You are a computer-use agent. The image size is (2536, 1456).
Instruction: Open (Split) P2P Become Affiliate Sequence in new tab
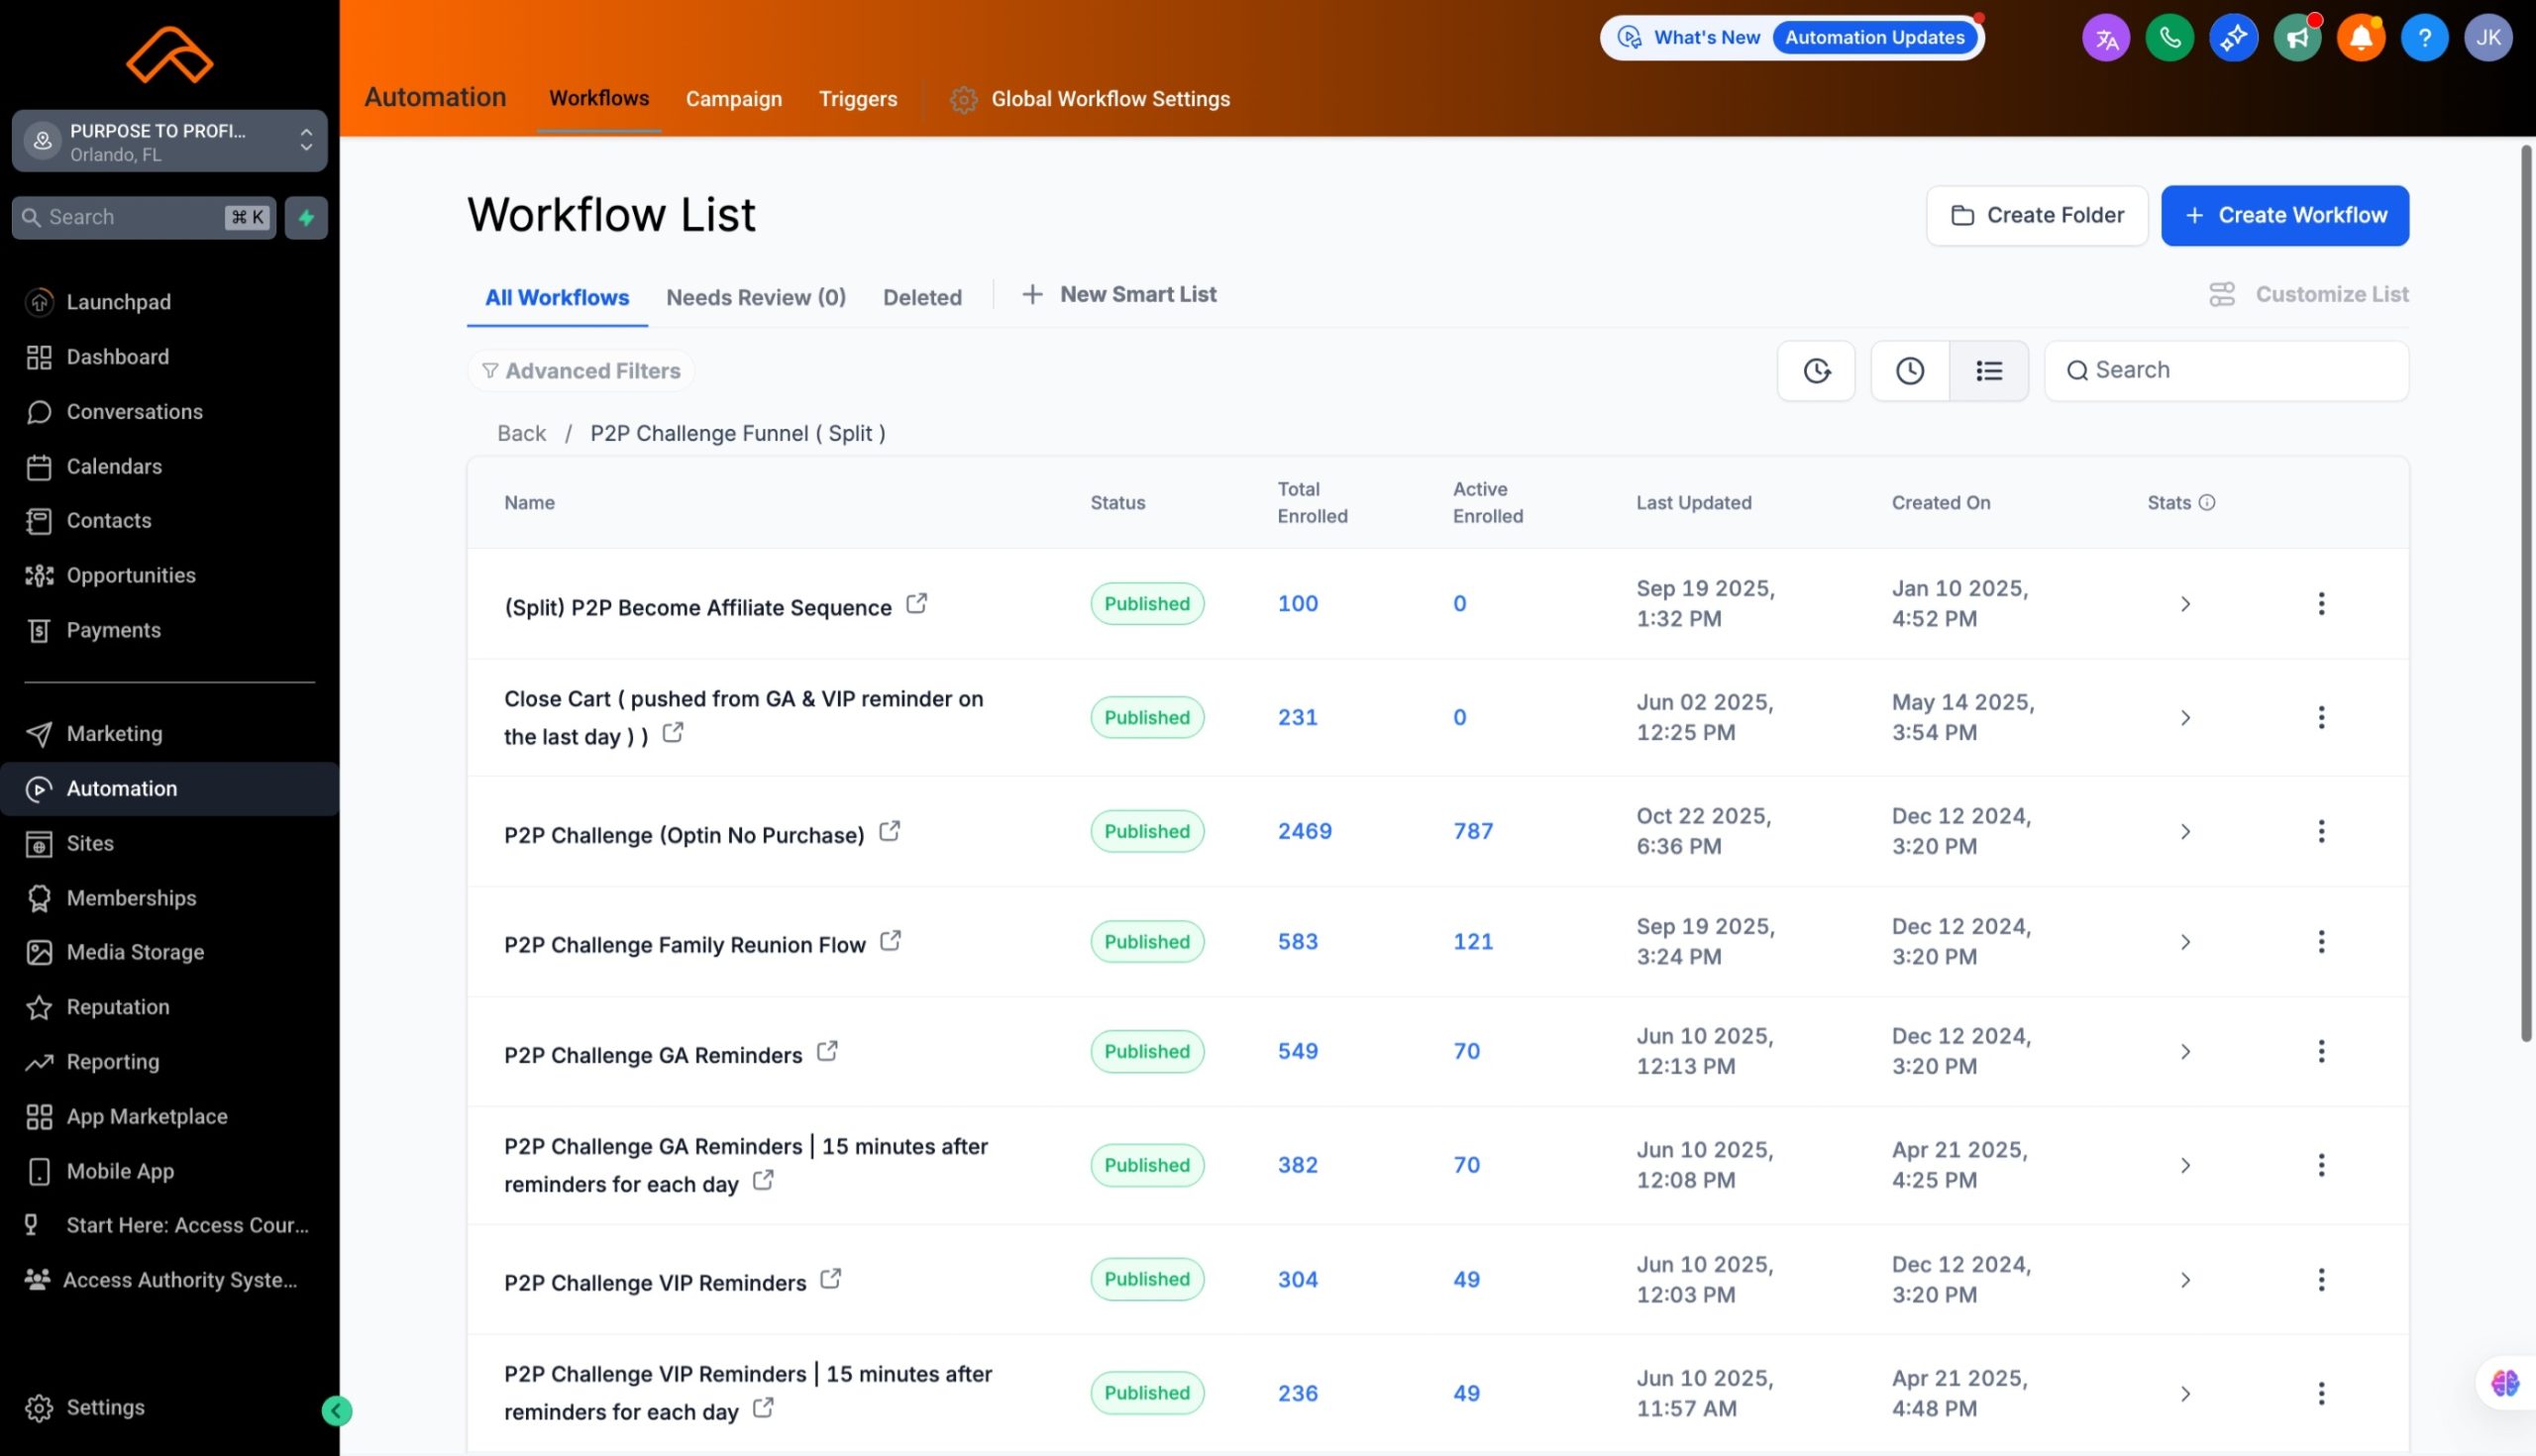(916, 604)
